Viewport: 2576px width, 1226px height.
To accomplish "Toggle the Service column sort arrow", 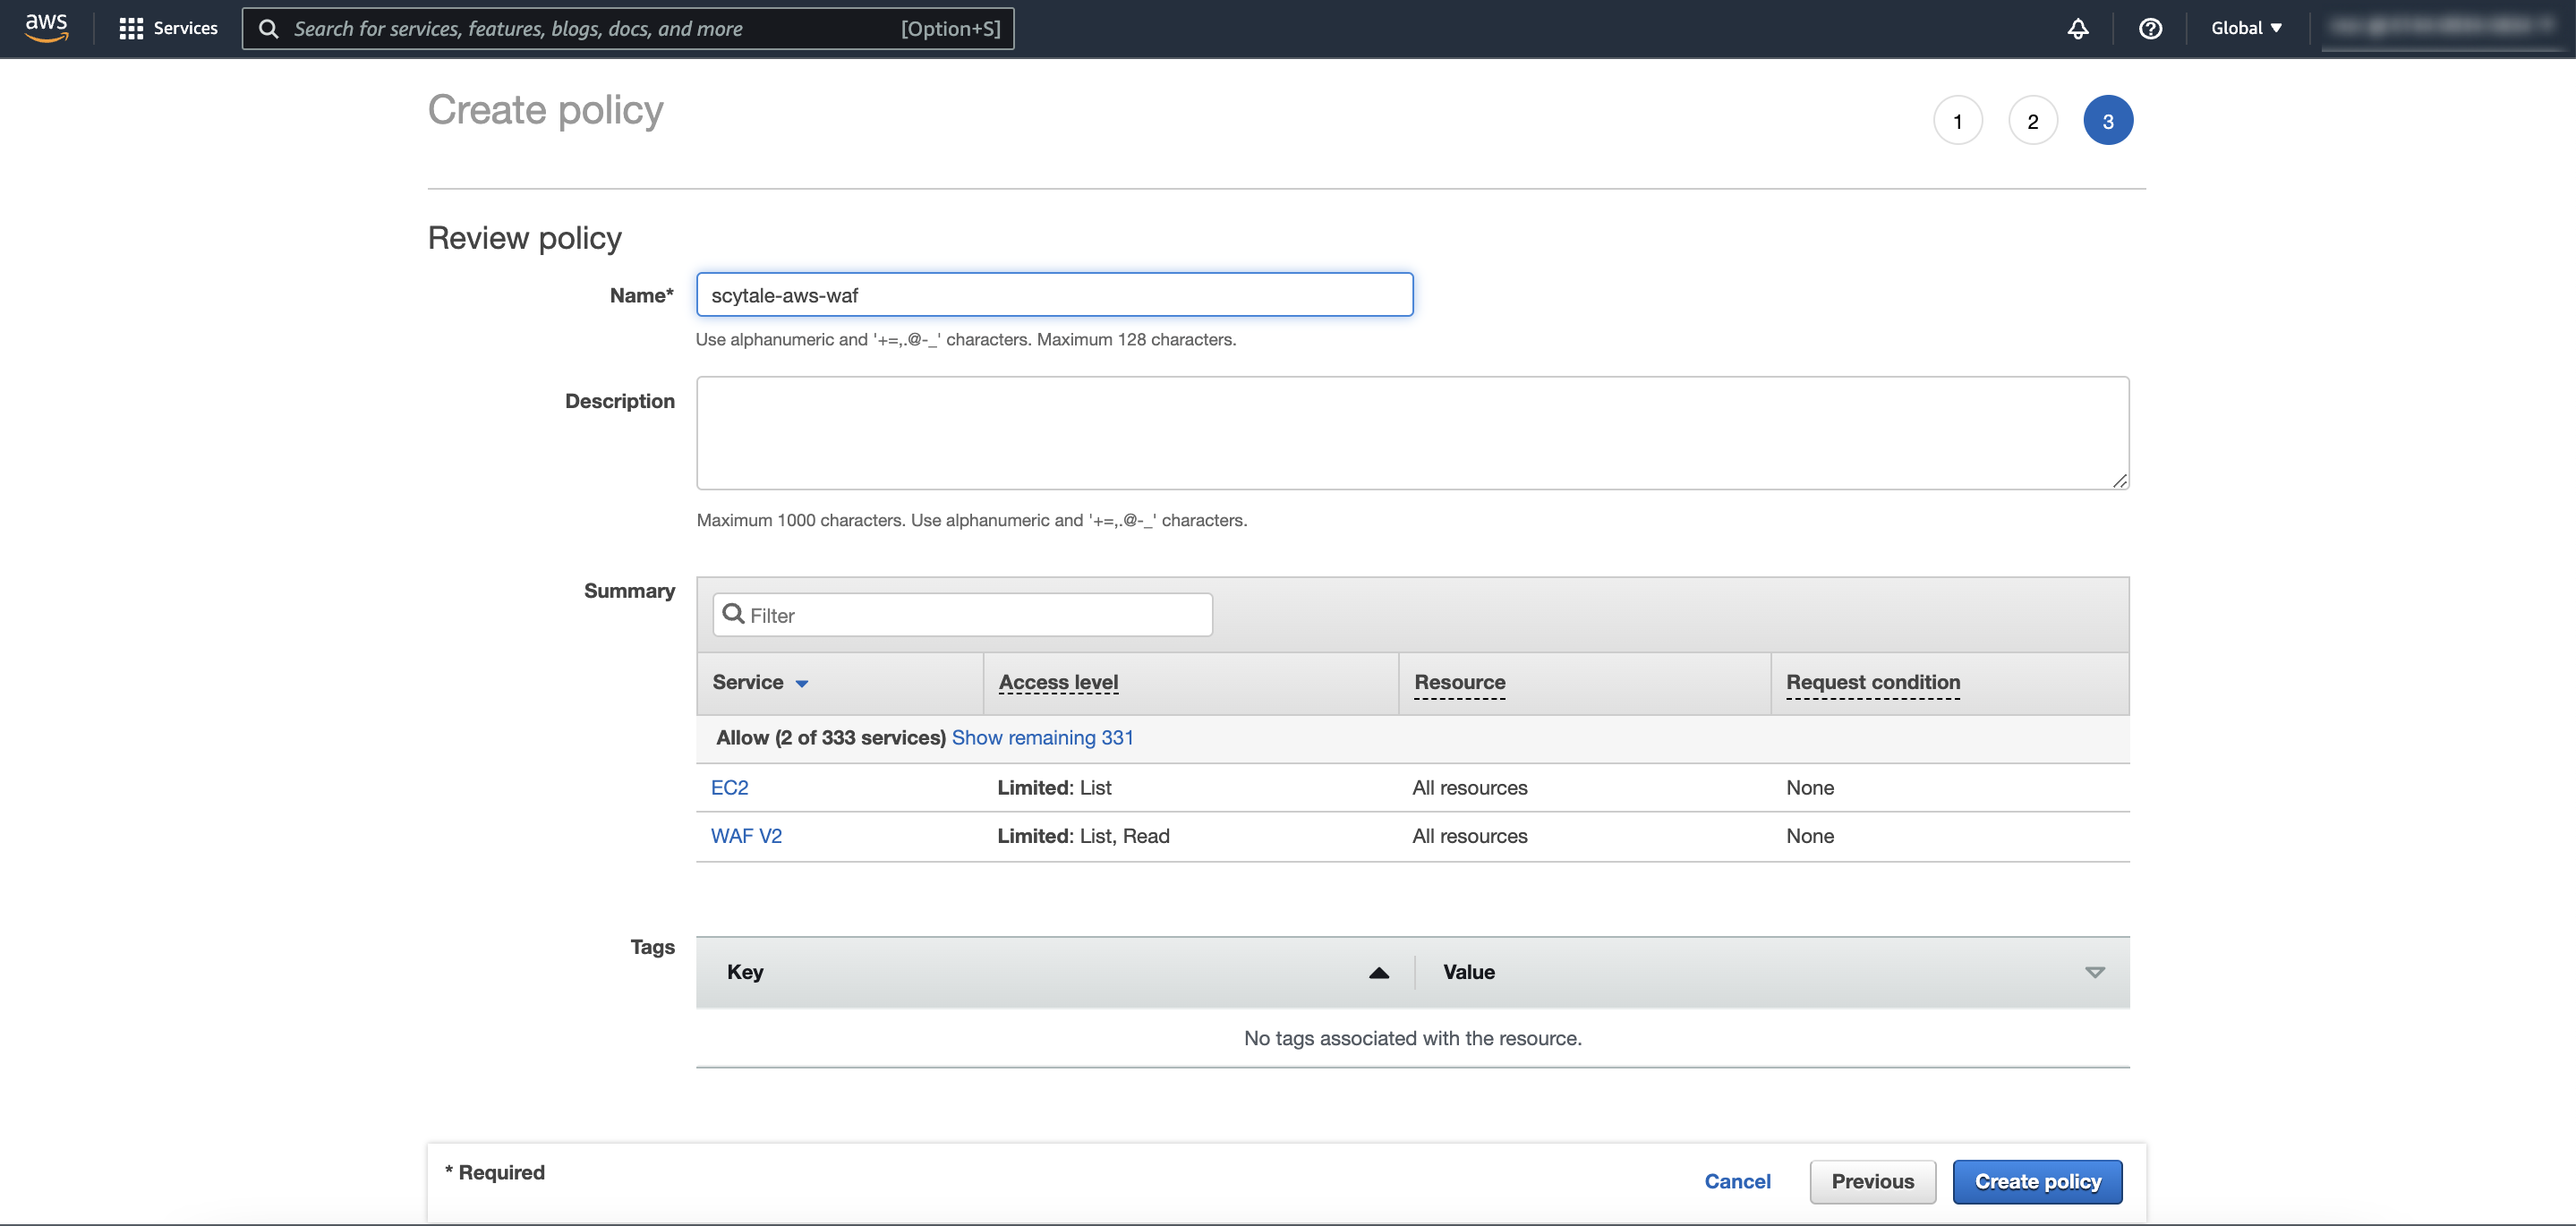I will [x=801, y=683].
